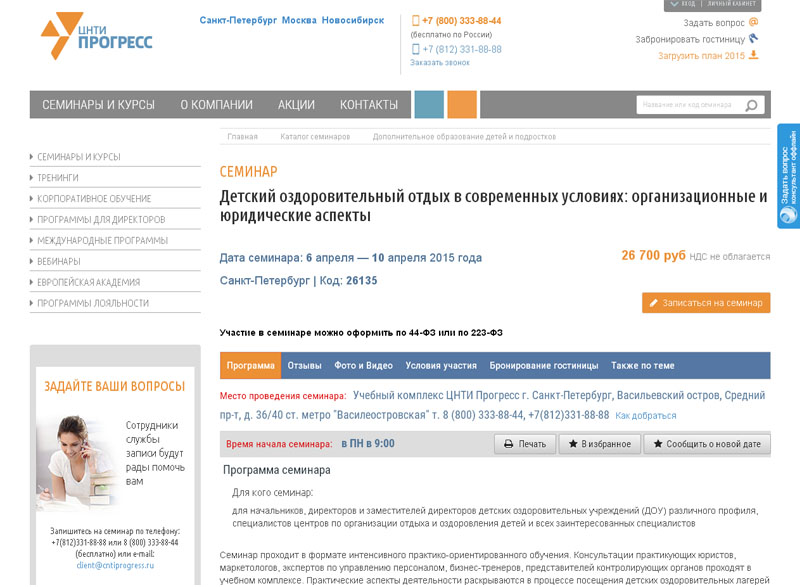Click the orange phone icon by 800 number
800x587 pixels.
pos(415,21)
